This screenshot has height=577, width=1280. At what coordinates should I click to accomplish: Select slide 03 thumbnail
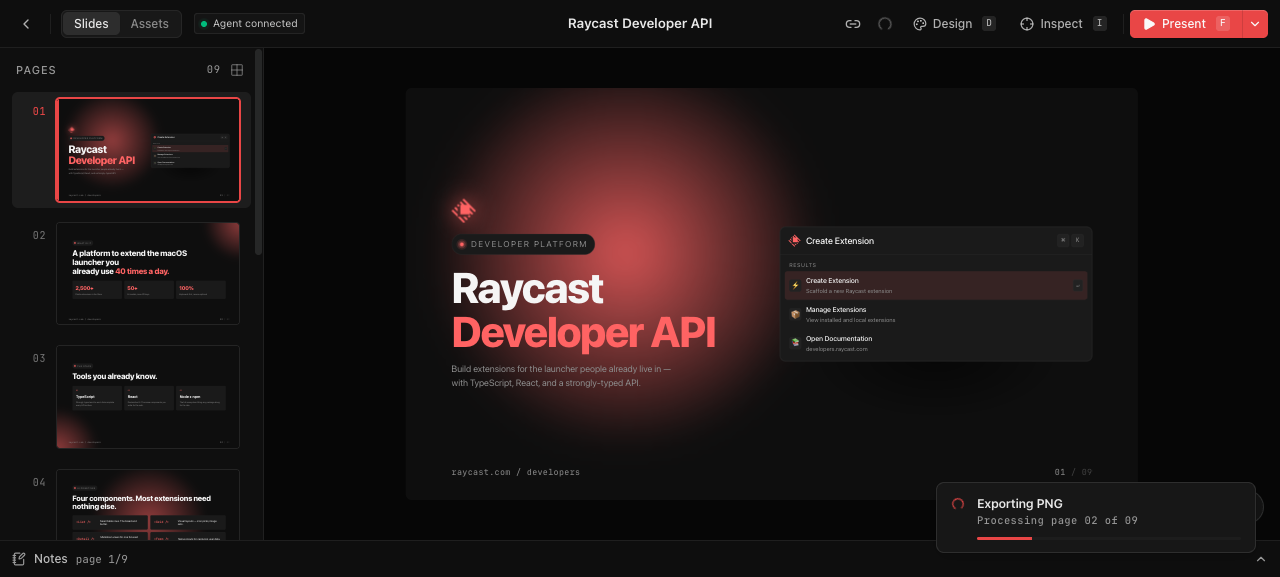click(148, 397)
